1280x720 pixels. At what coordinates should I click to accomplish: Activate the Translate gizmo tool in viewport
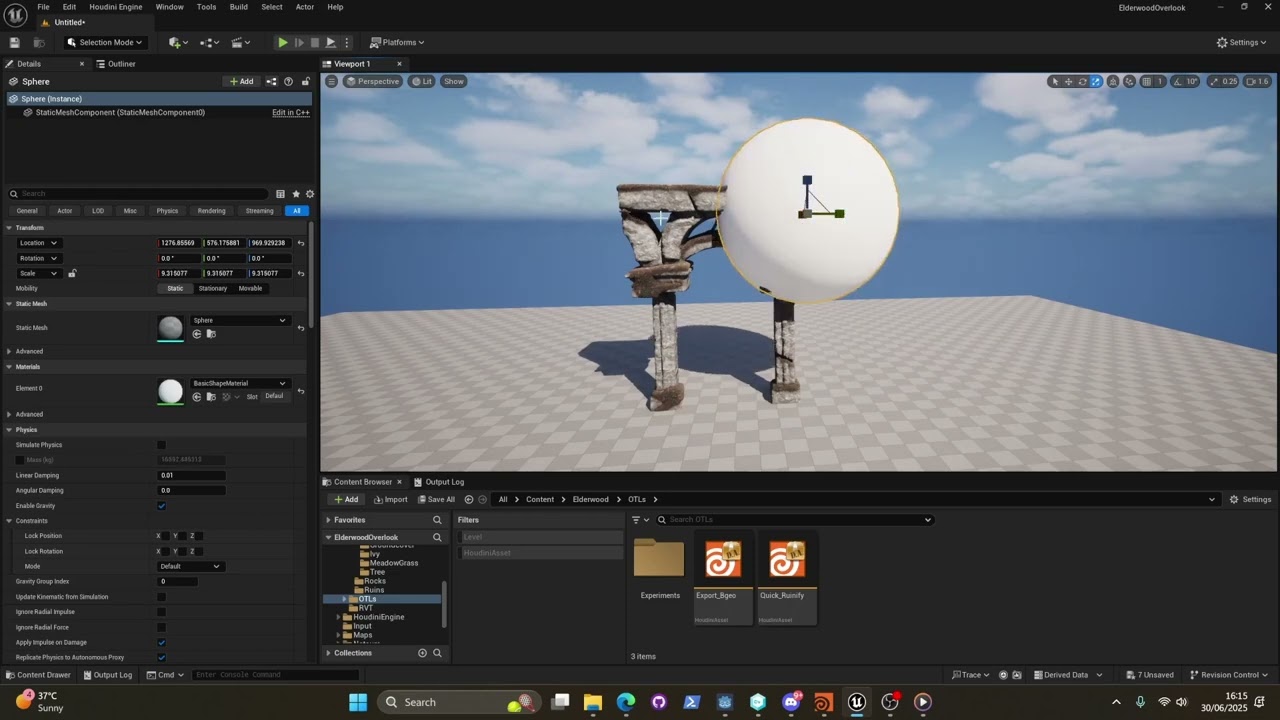(x=1068, y=81)
